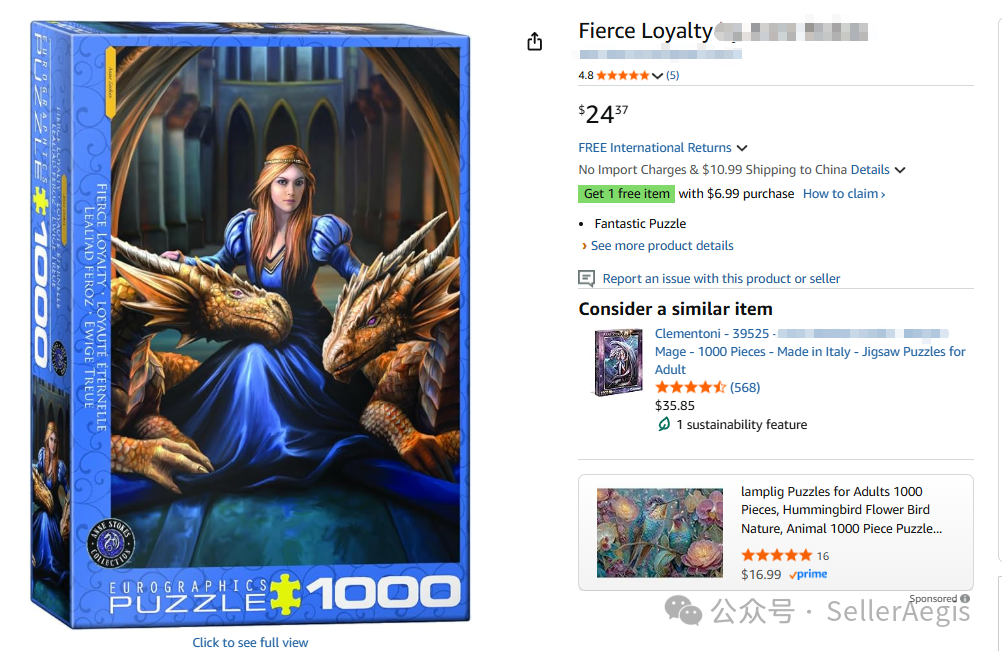Expand the rating breakdown chevron
Viewport: 1002px width, 651px height.
point(657,76)
